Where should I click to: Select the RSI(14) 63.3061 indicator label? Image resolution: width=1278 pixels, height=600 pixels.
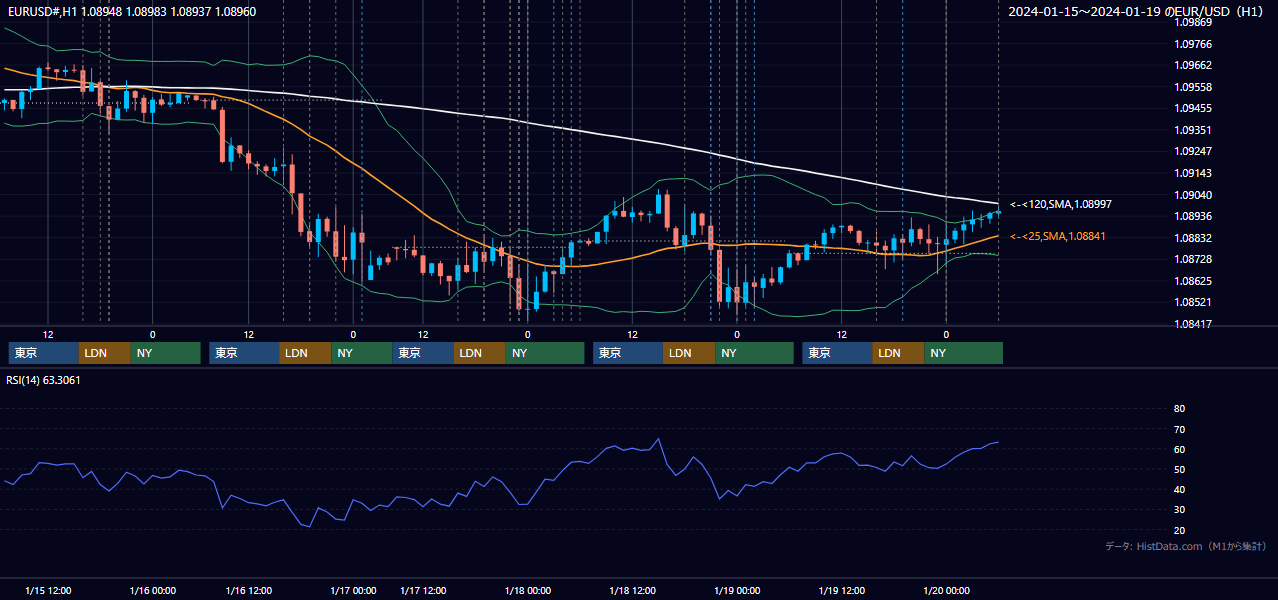[44, 380]
